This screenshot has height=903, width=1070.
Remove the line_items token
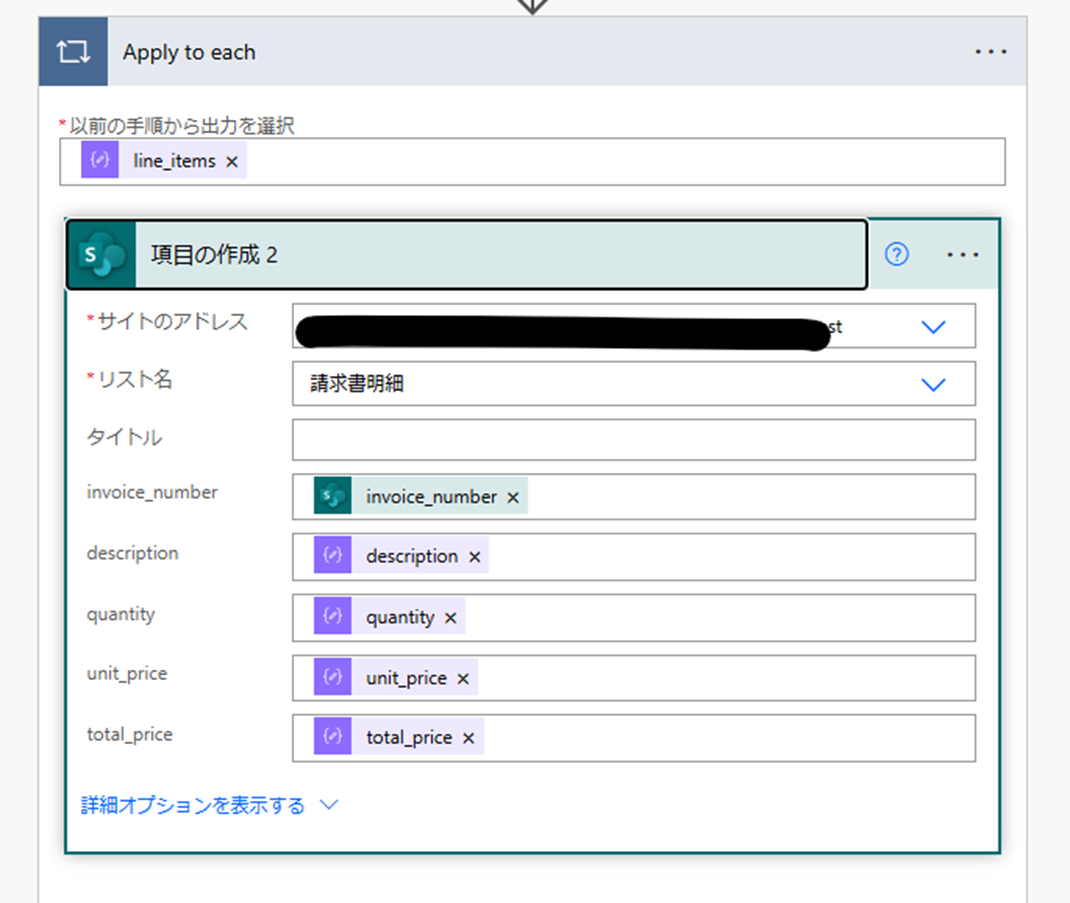232,162
